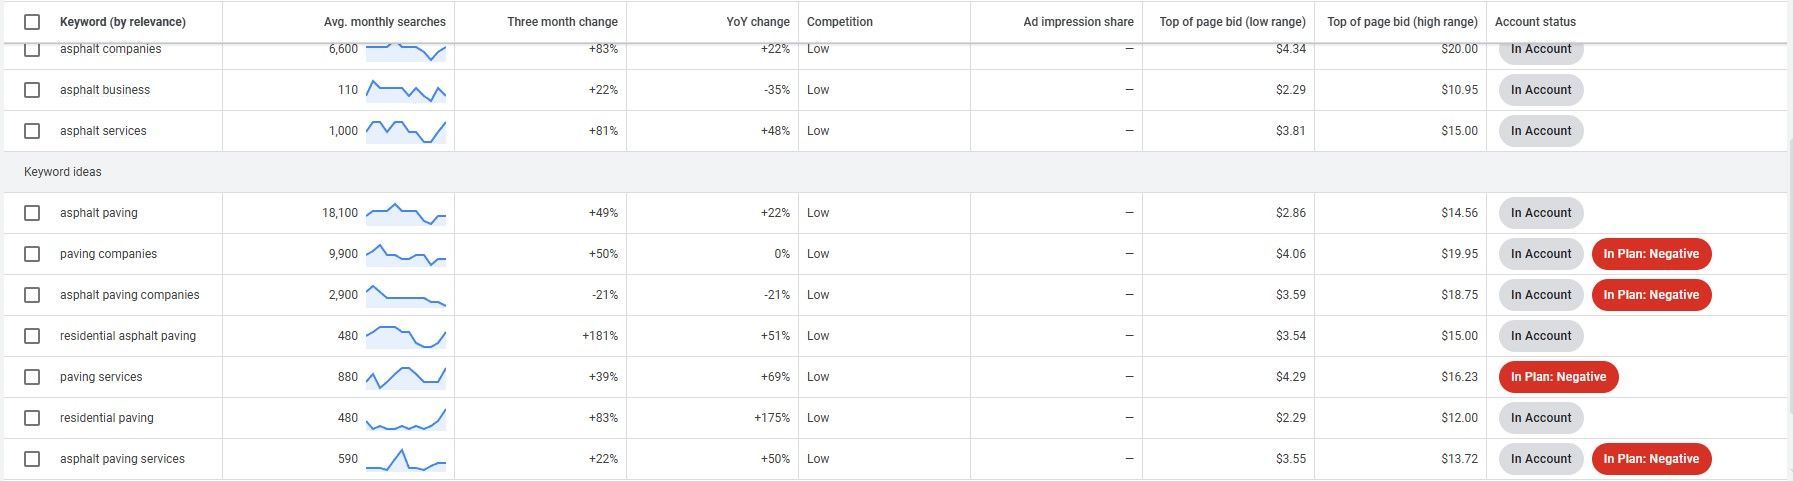Check the box for asphalt paving
Viewport: 1793px width, 481px height.
32,213
